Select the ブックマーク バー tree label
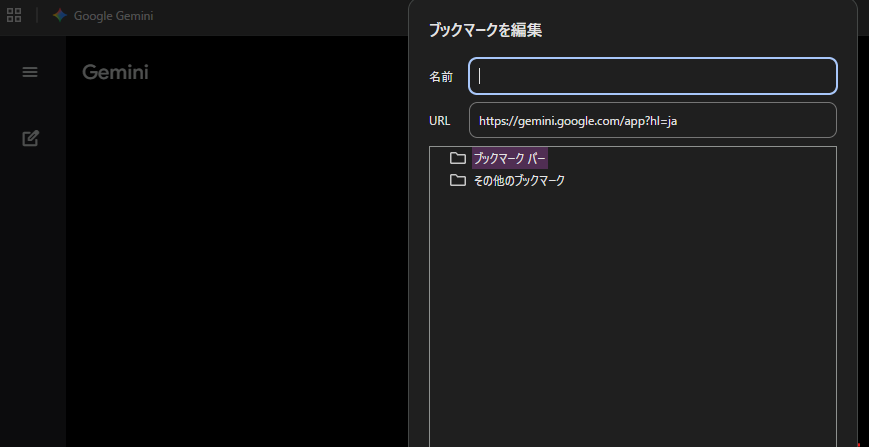 tap(510, 158)
